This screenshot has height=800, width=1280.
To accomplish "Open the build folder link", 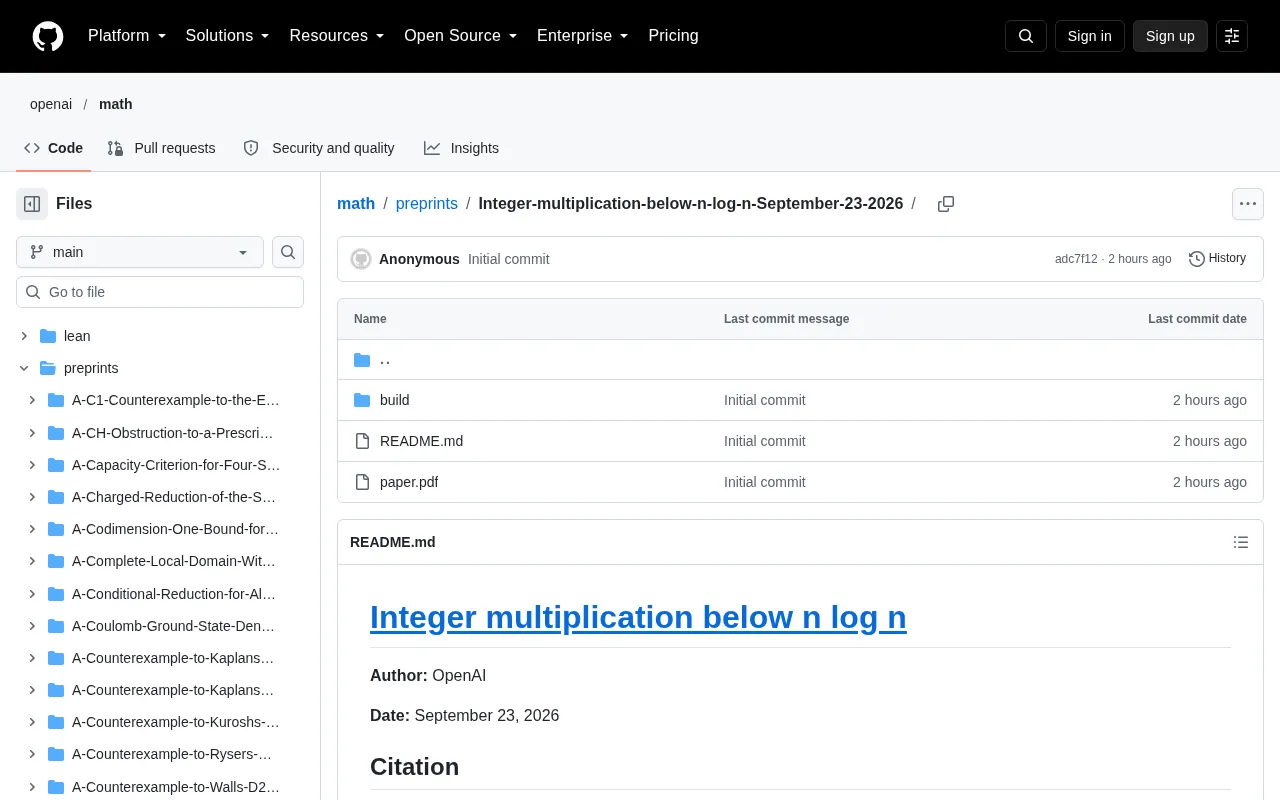I will tap(395, 400).
